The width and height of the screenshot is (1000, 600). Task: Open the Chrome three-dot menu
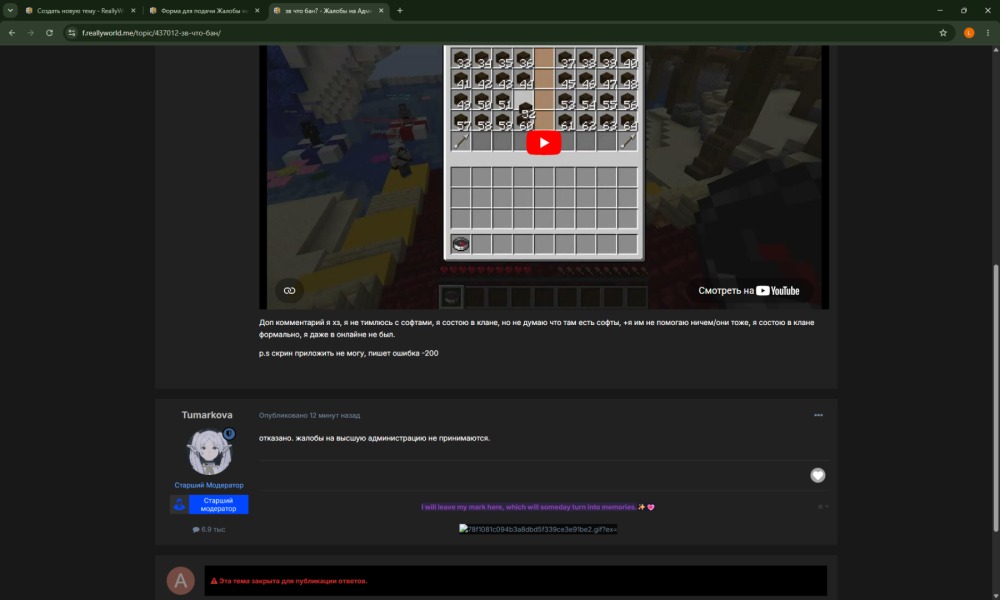988,33
